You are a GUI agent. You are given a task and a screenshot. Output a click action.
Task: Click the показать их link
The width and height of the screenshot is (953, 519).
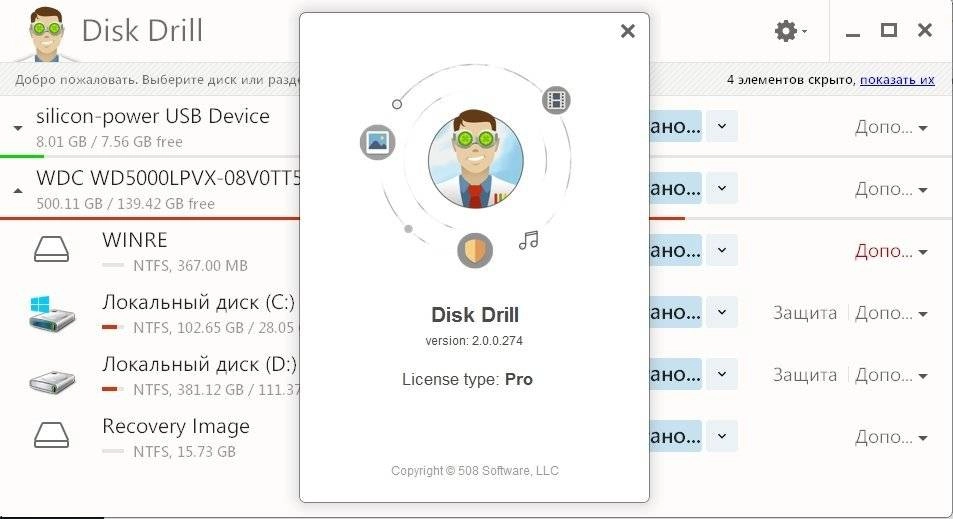coord(897,80)
